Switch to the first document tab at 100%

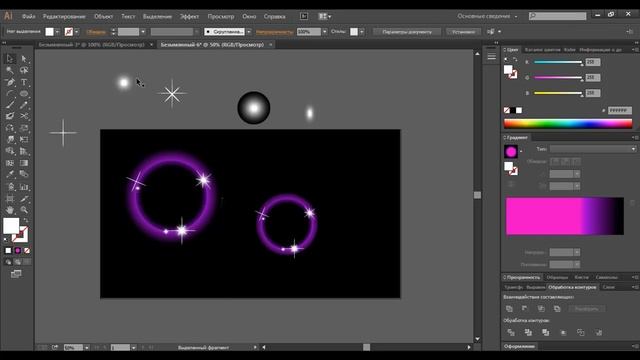(x=91, y=45)
